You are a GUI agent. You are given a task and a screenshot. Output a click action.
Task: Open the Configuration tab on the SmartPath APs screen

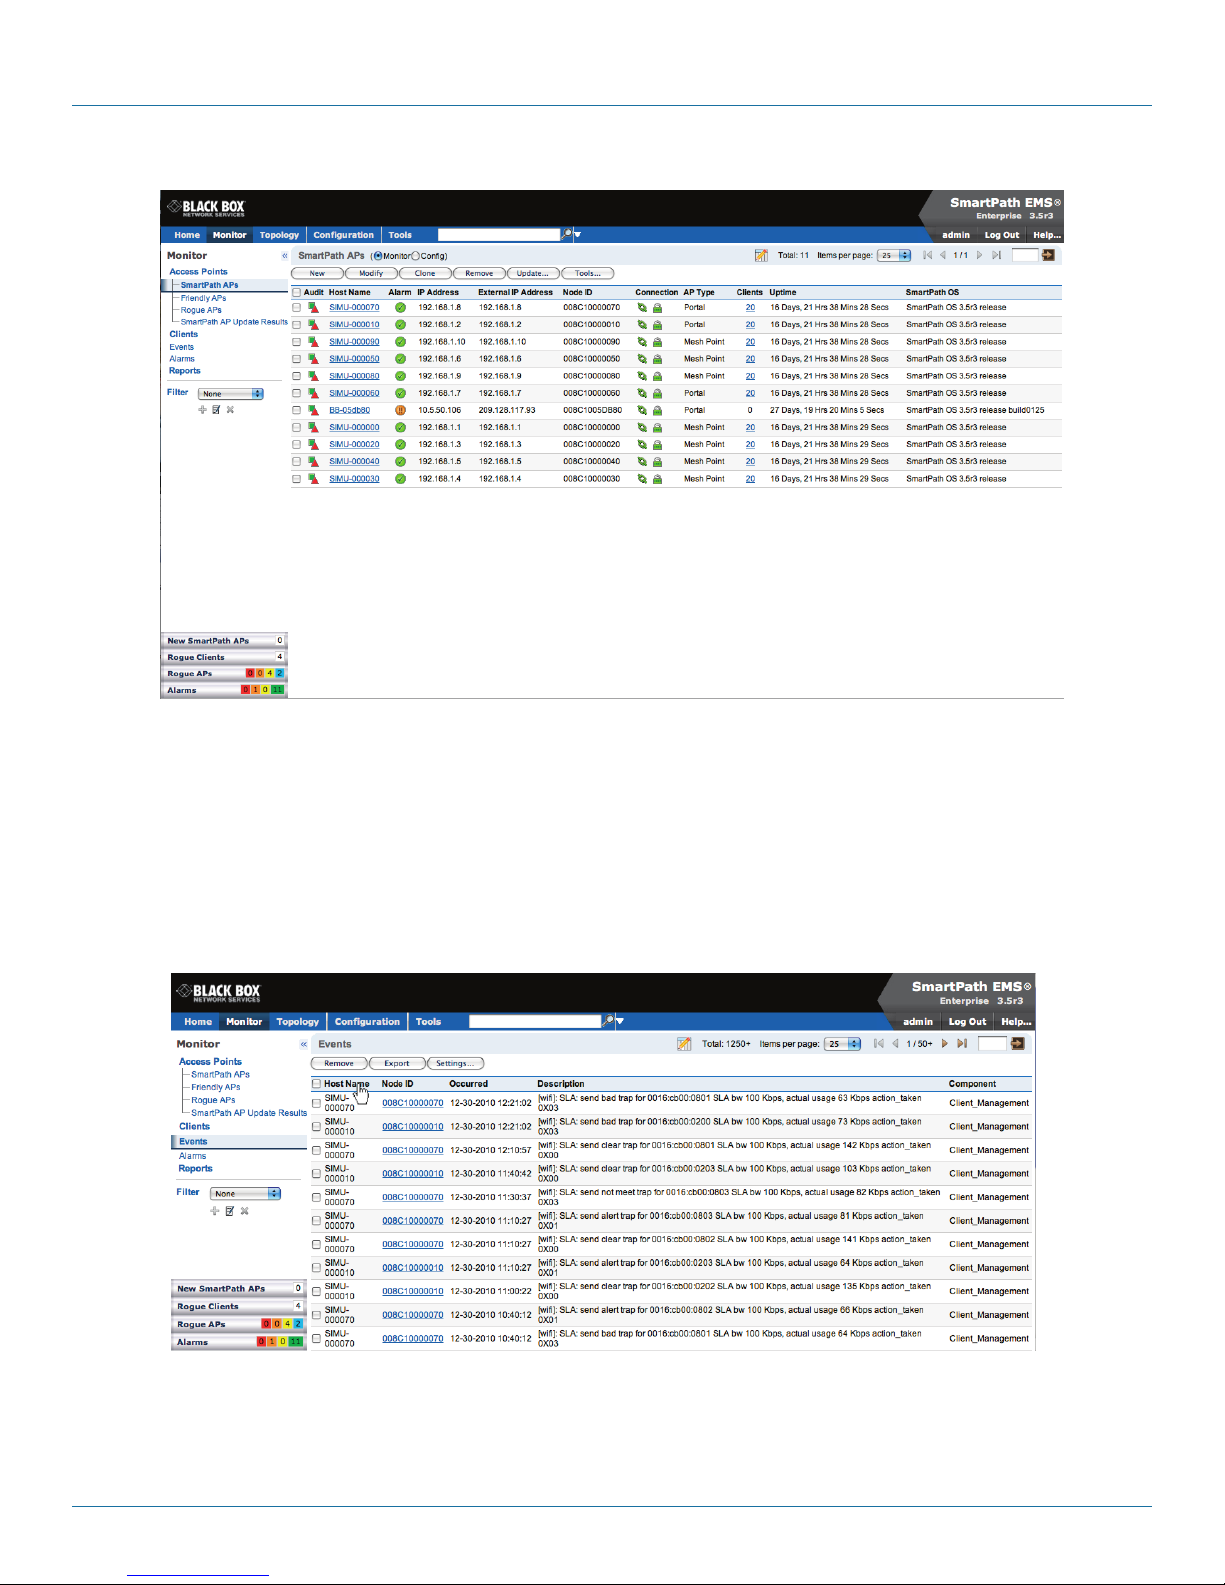343,235
